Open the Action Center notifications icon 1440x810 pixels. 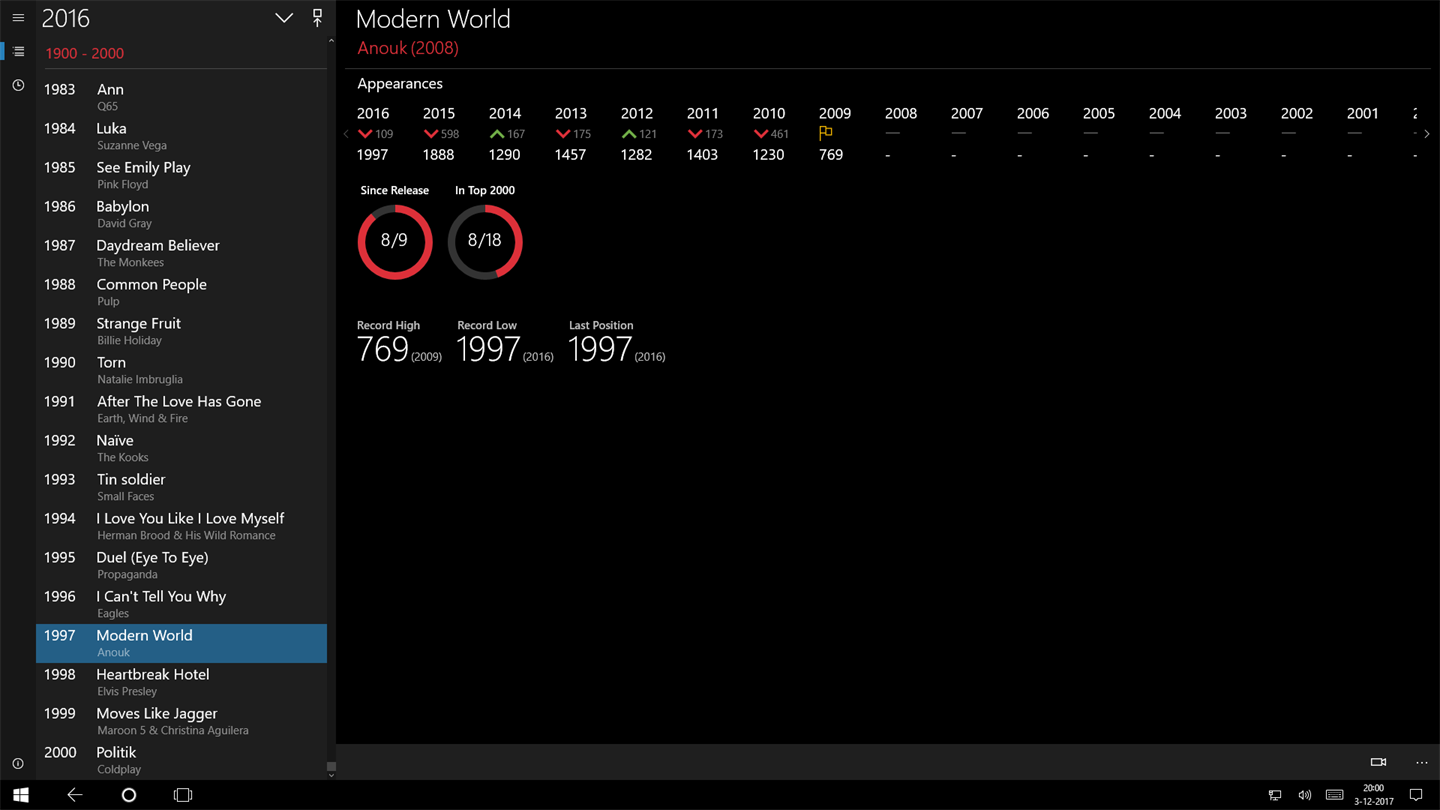pyautogui.click(x=1416, y=795)
